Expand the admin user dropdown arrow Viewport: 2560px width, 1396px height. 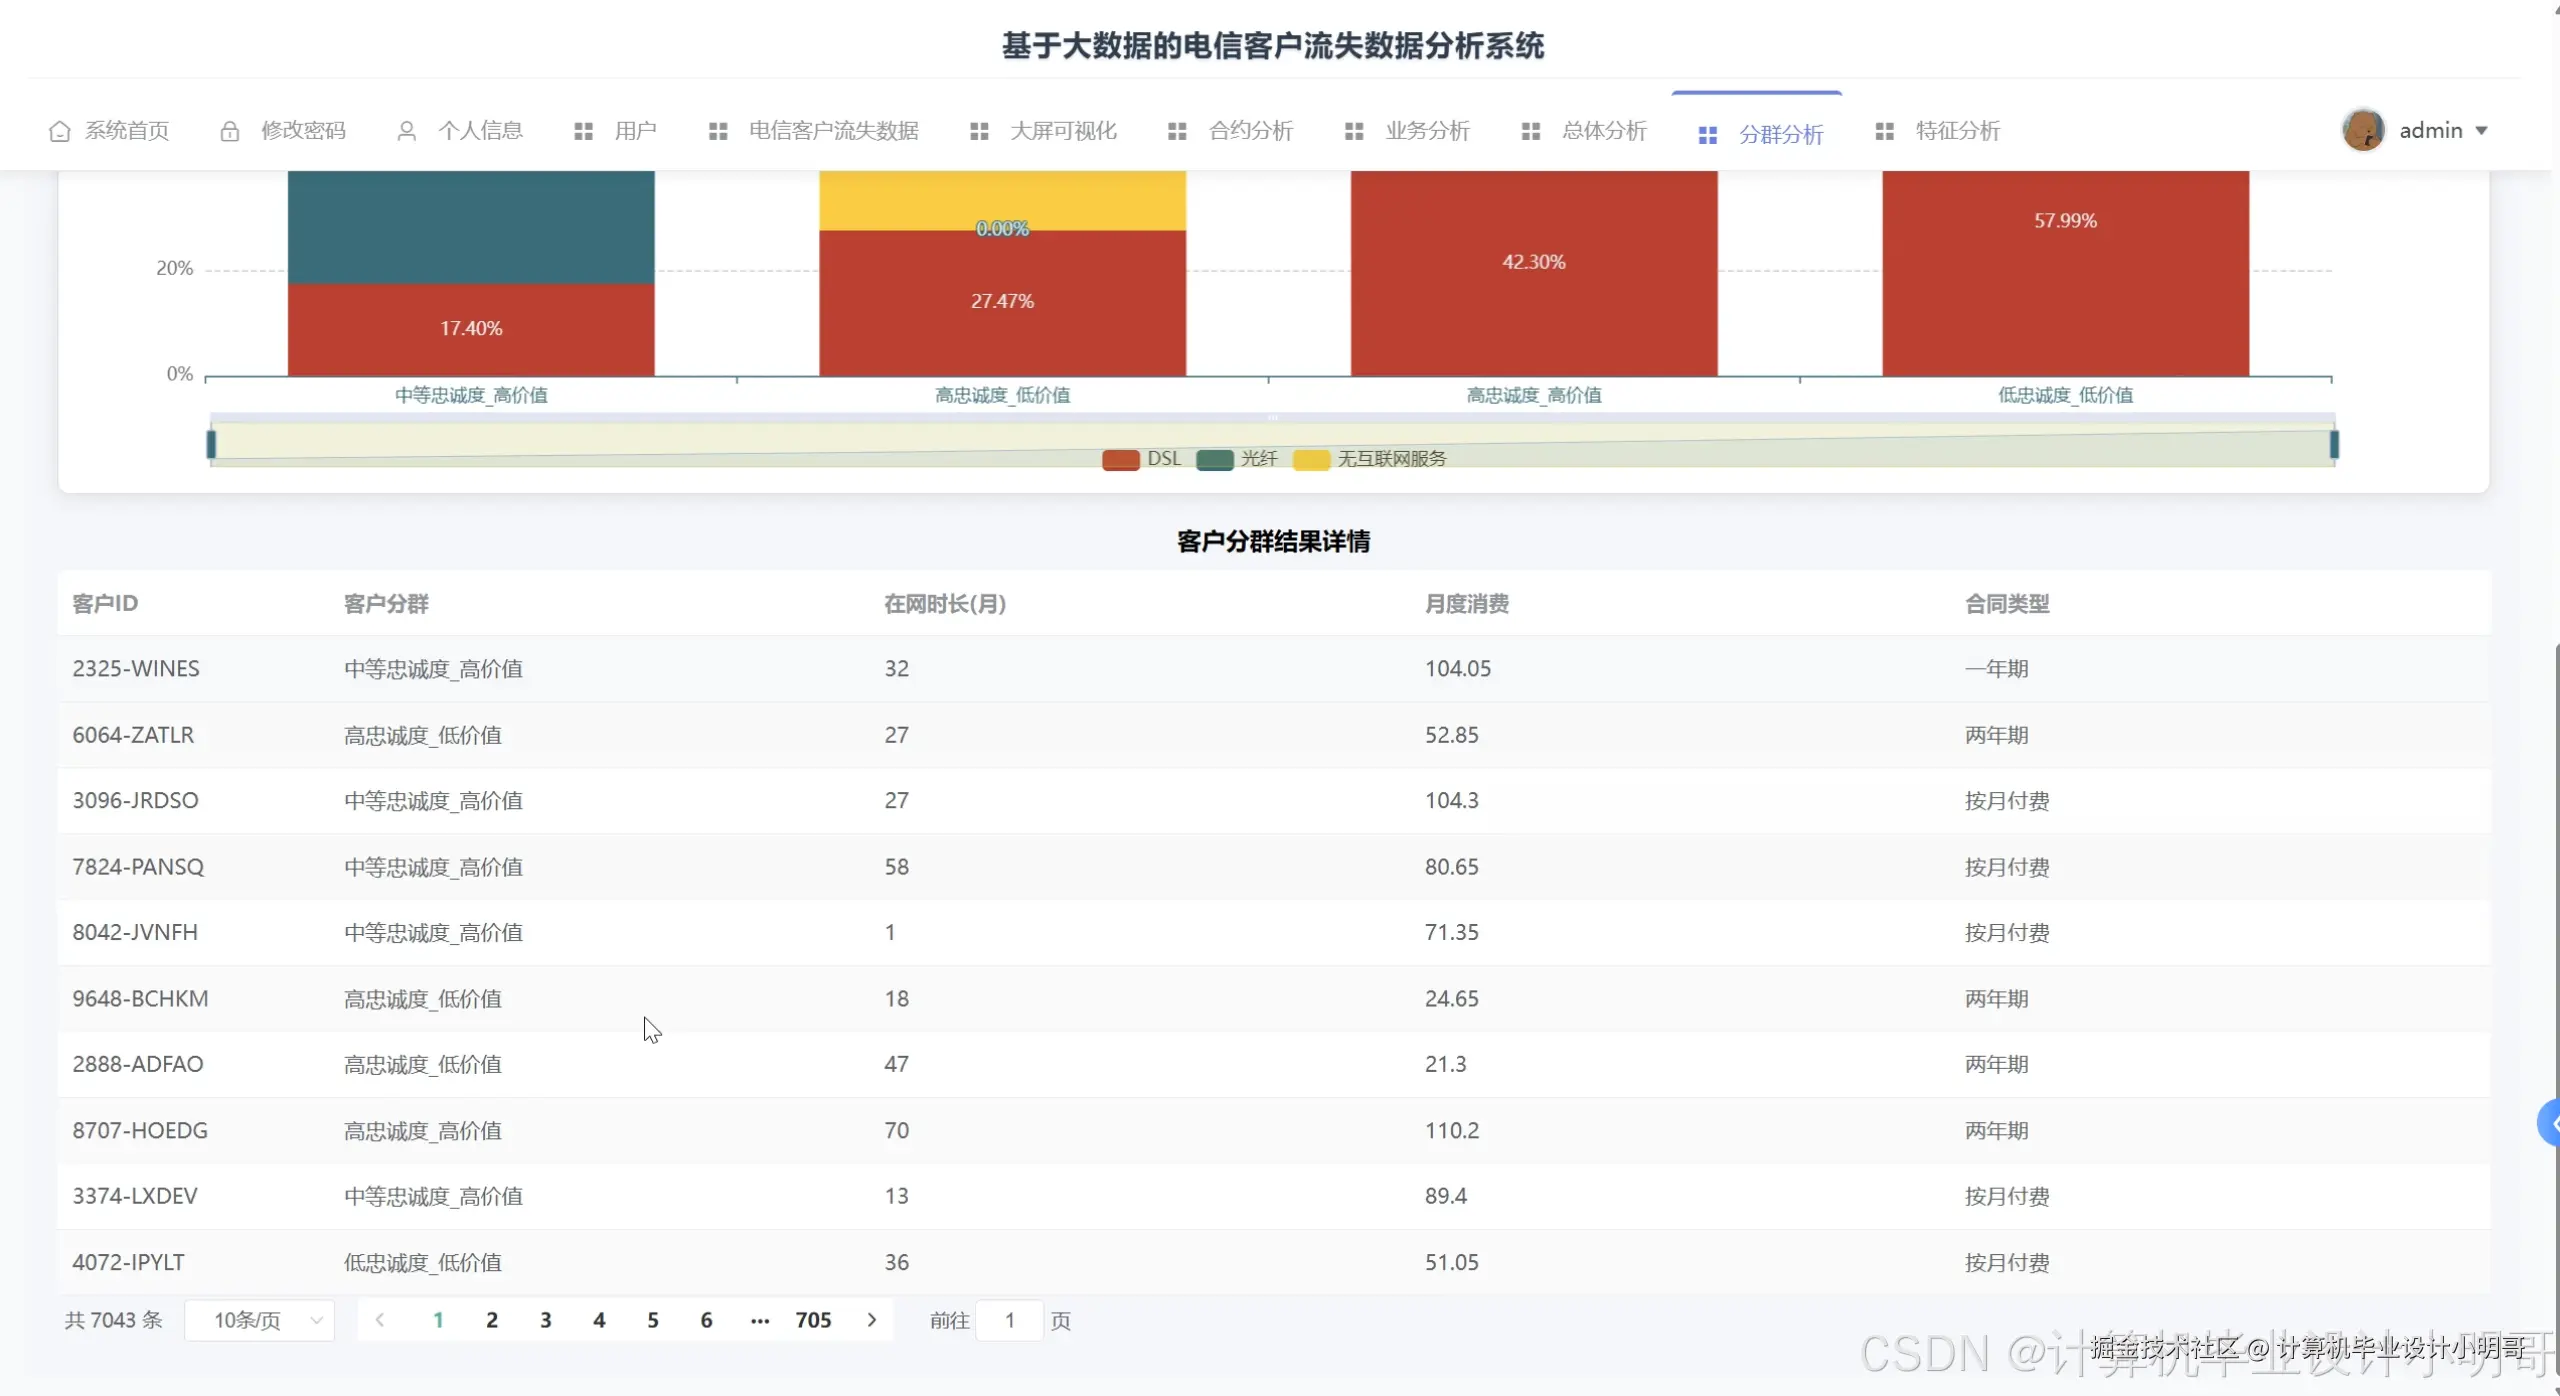pyautogui.click(x=2482, y=131)
